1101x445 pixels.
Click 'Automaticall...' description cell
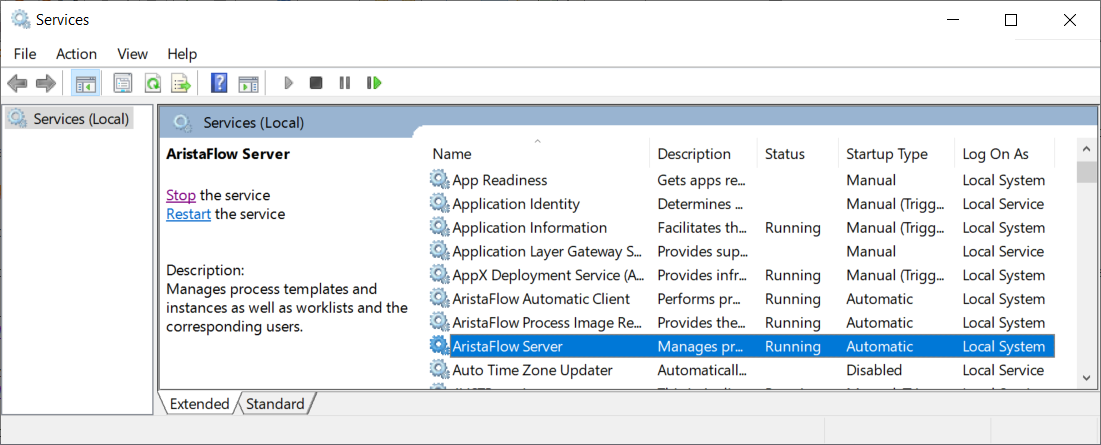(x=699, y=370)
